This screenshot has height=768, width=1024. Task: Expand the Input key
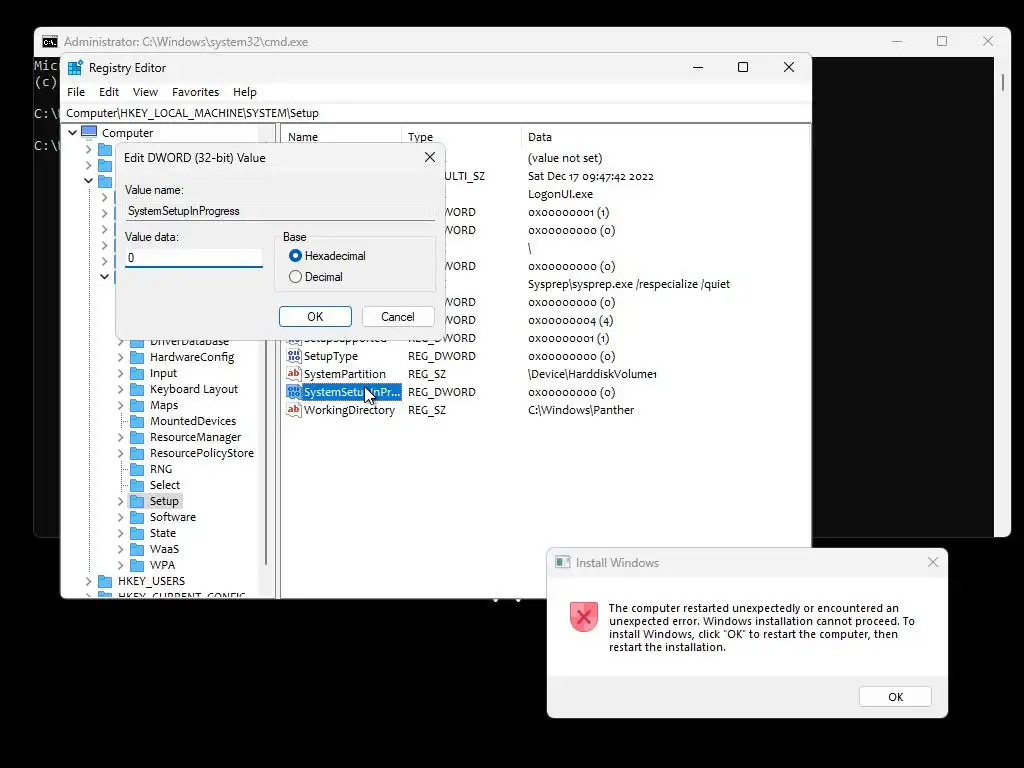[120, 373]
